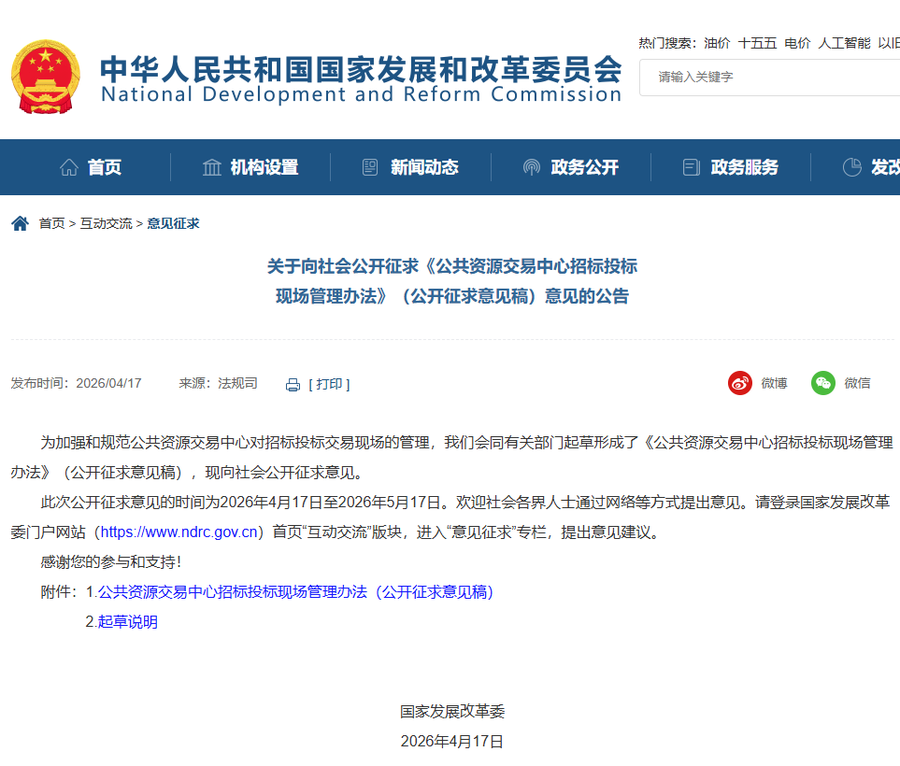900x766 pixels.
Task: Click the pie chart icon in navigation
Action: [x=852, y=168]
